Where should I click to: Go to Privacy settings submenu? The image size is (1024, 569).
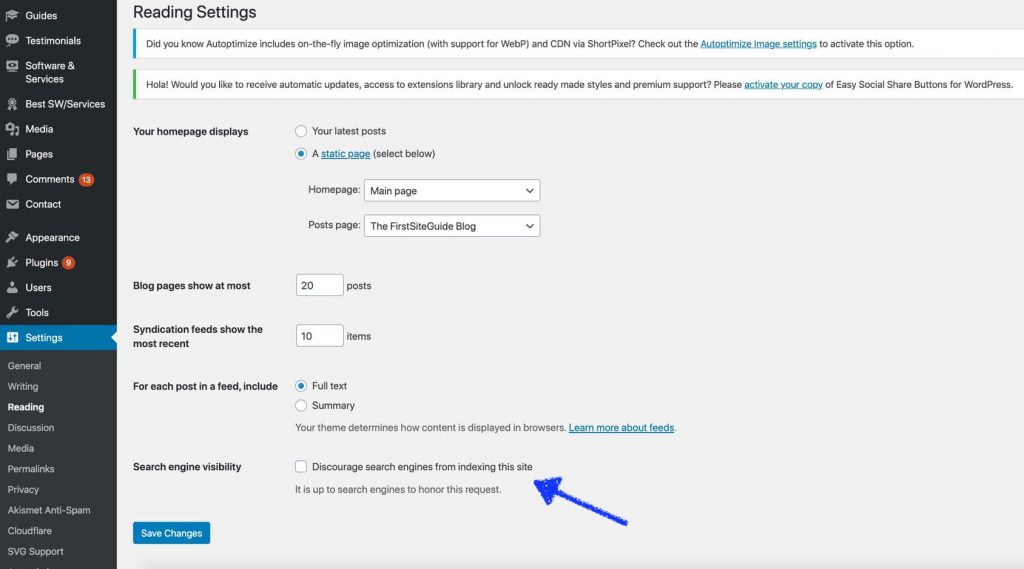click(x=24, y=489)
